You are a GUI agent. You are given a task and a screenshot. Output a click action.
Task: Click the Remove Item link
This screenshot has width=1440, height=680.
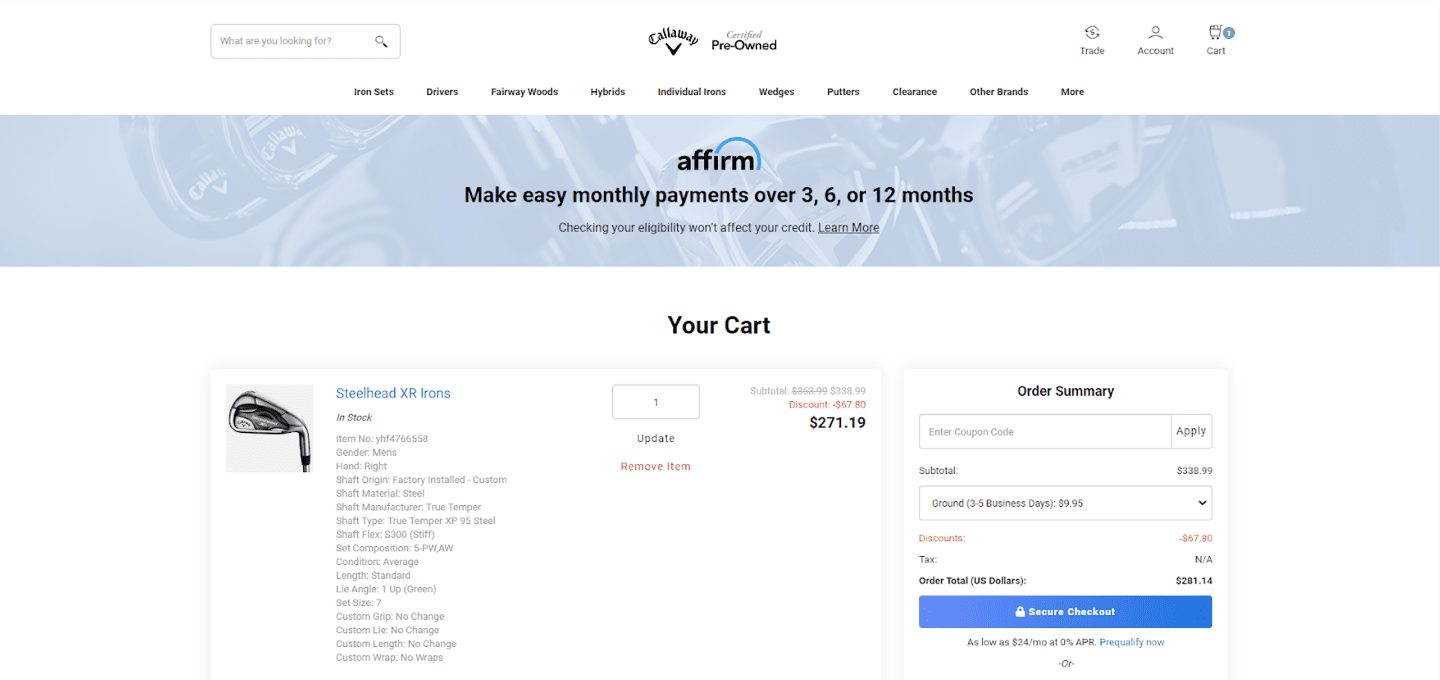pyautogui.click(x=655, y=467)
